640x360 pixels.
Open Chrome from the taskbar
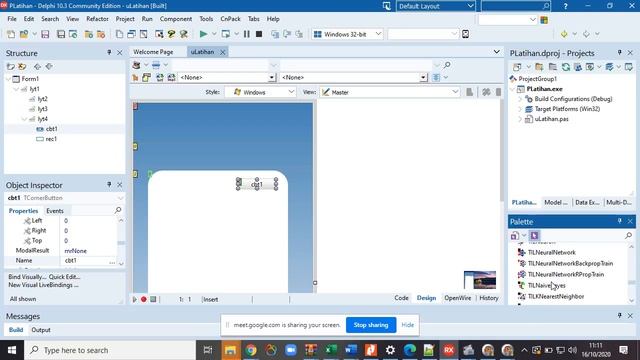[251, 350]
